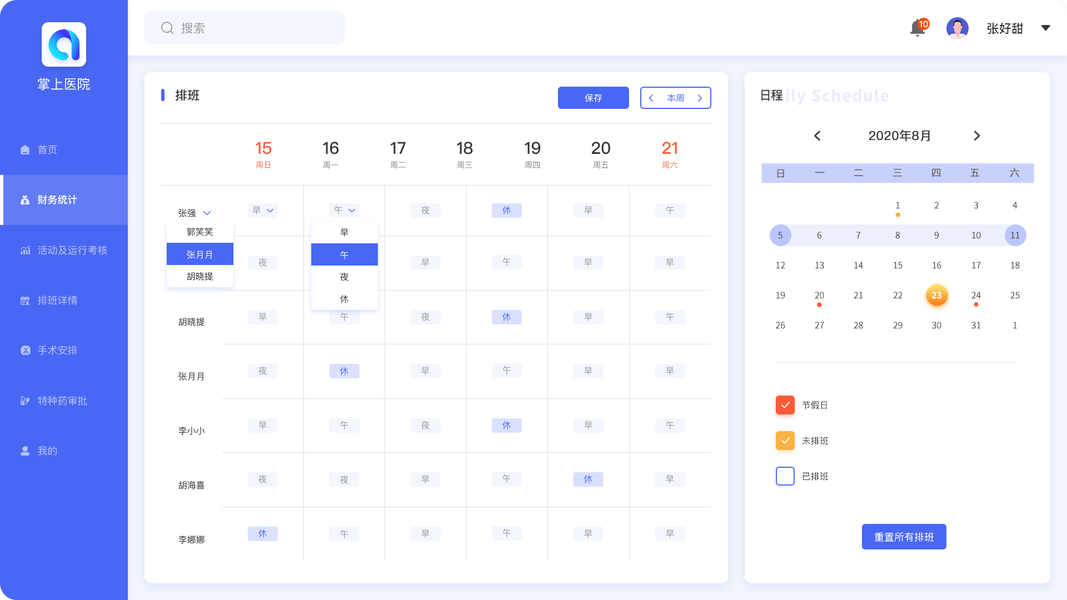This screenshot has width=1067, height=600.
Task: Click the user profile avatar
Action: coord(957,28)
